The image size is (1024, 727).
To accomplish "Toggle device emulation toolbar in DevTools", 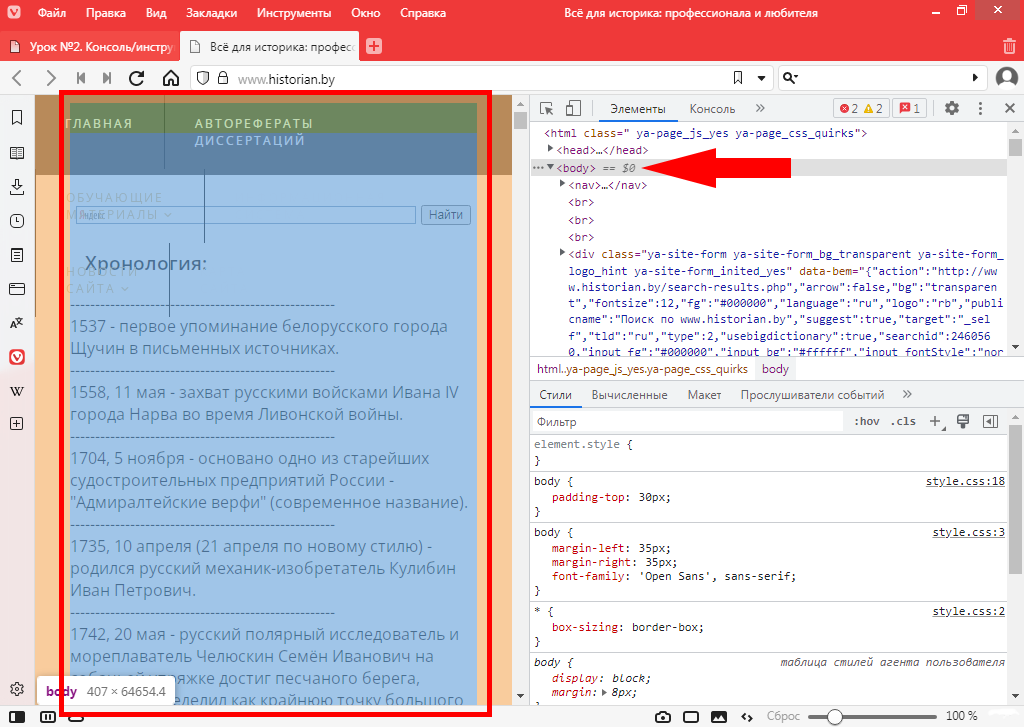I will point(573,109).
